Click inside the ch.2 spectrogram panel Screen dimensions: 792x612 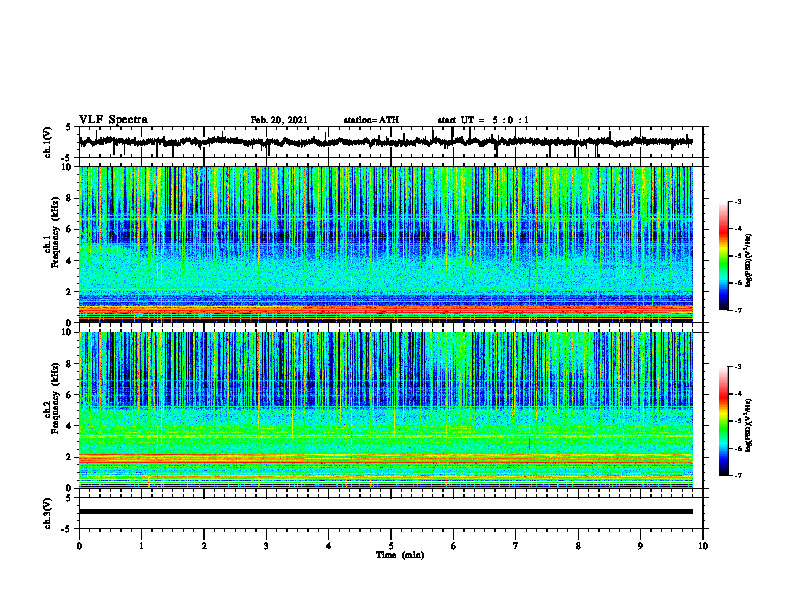(x=386, y=410)
